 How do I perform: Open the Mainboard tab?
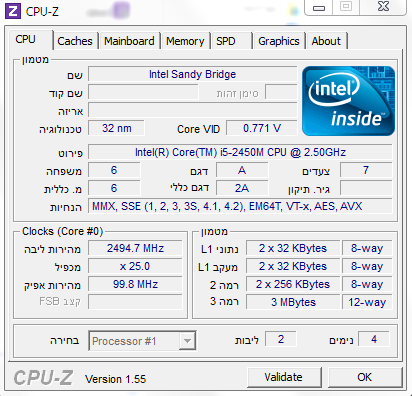click(x=129, y=41)
